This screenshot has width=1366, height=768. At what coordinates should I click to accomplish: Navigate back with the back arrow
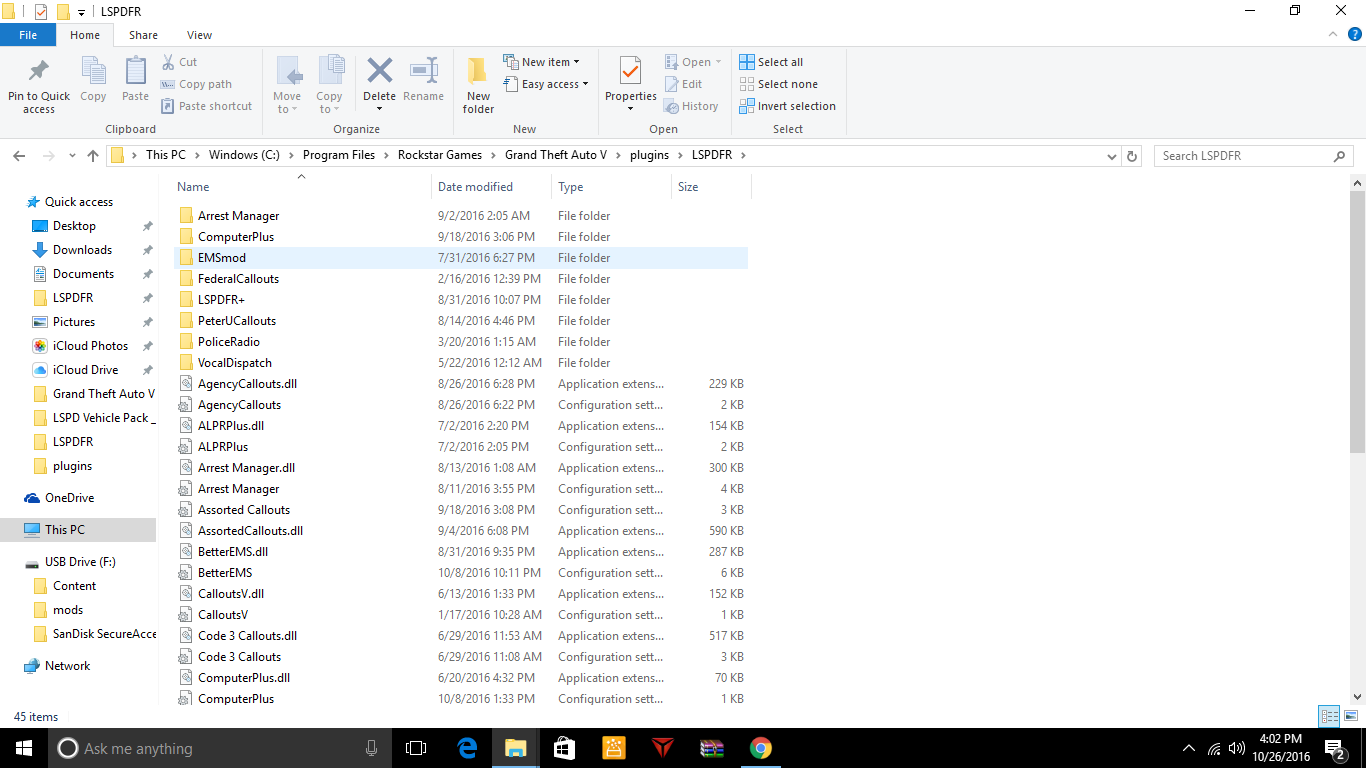[x=19, y=156]
